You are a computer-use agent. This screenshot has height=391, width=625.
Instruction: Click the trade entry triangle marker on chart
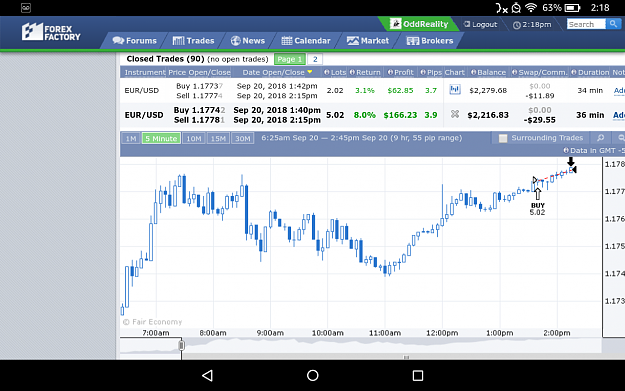(535, 180)
